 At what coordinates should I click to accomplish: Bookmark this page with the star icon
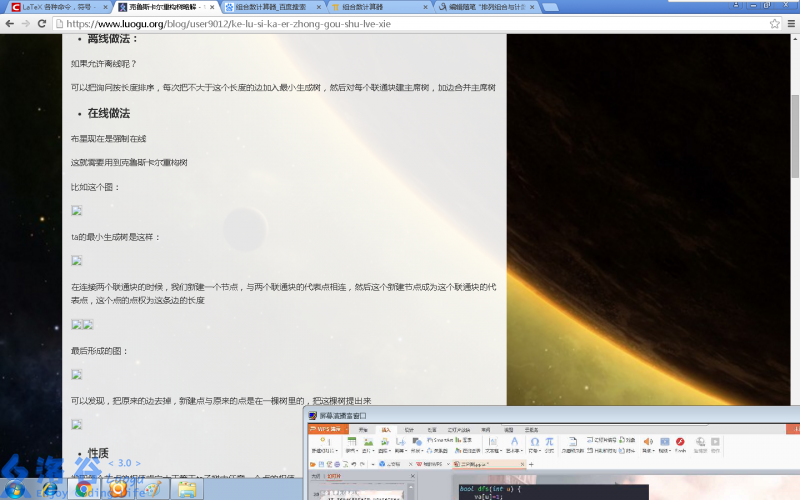coord(774,23)
